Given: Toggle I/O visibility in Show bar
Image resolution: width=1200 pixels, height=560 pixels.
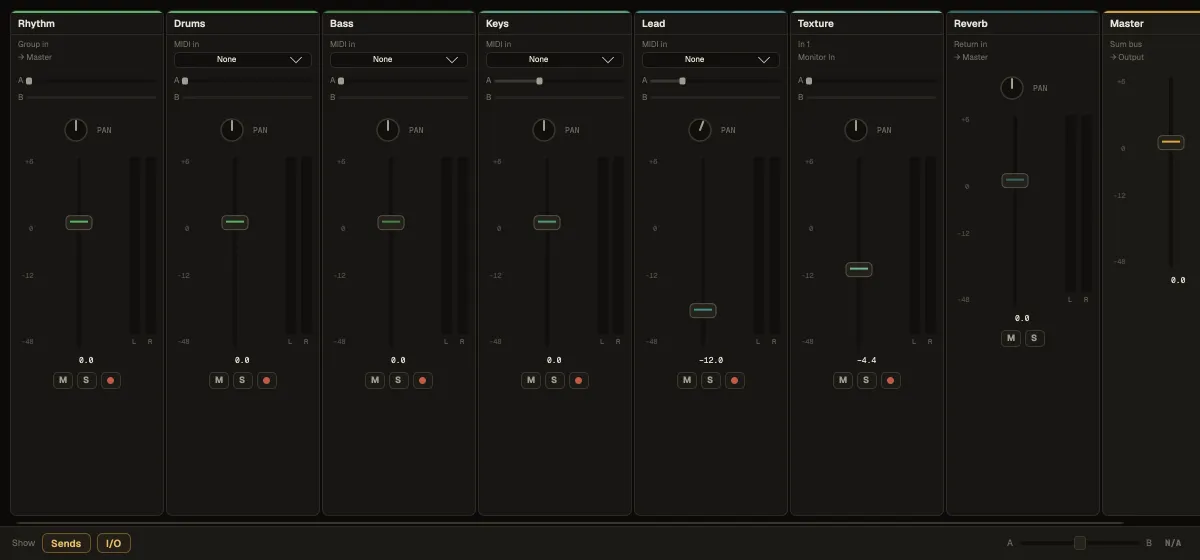Looking at the screenshot, I should 114,543.
